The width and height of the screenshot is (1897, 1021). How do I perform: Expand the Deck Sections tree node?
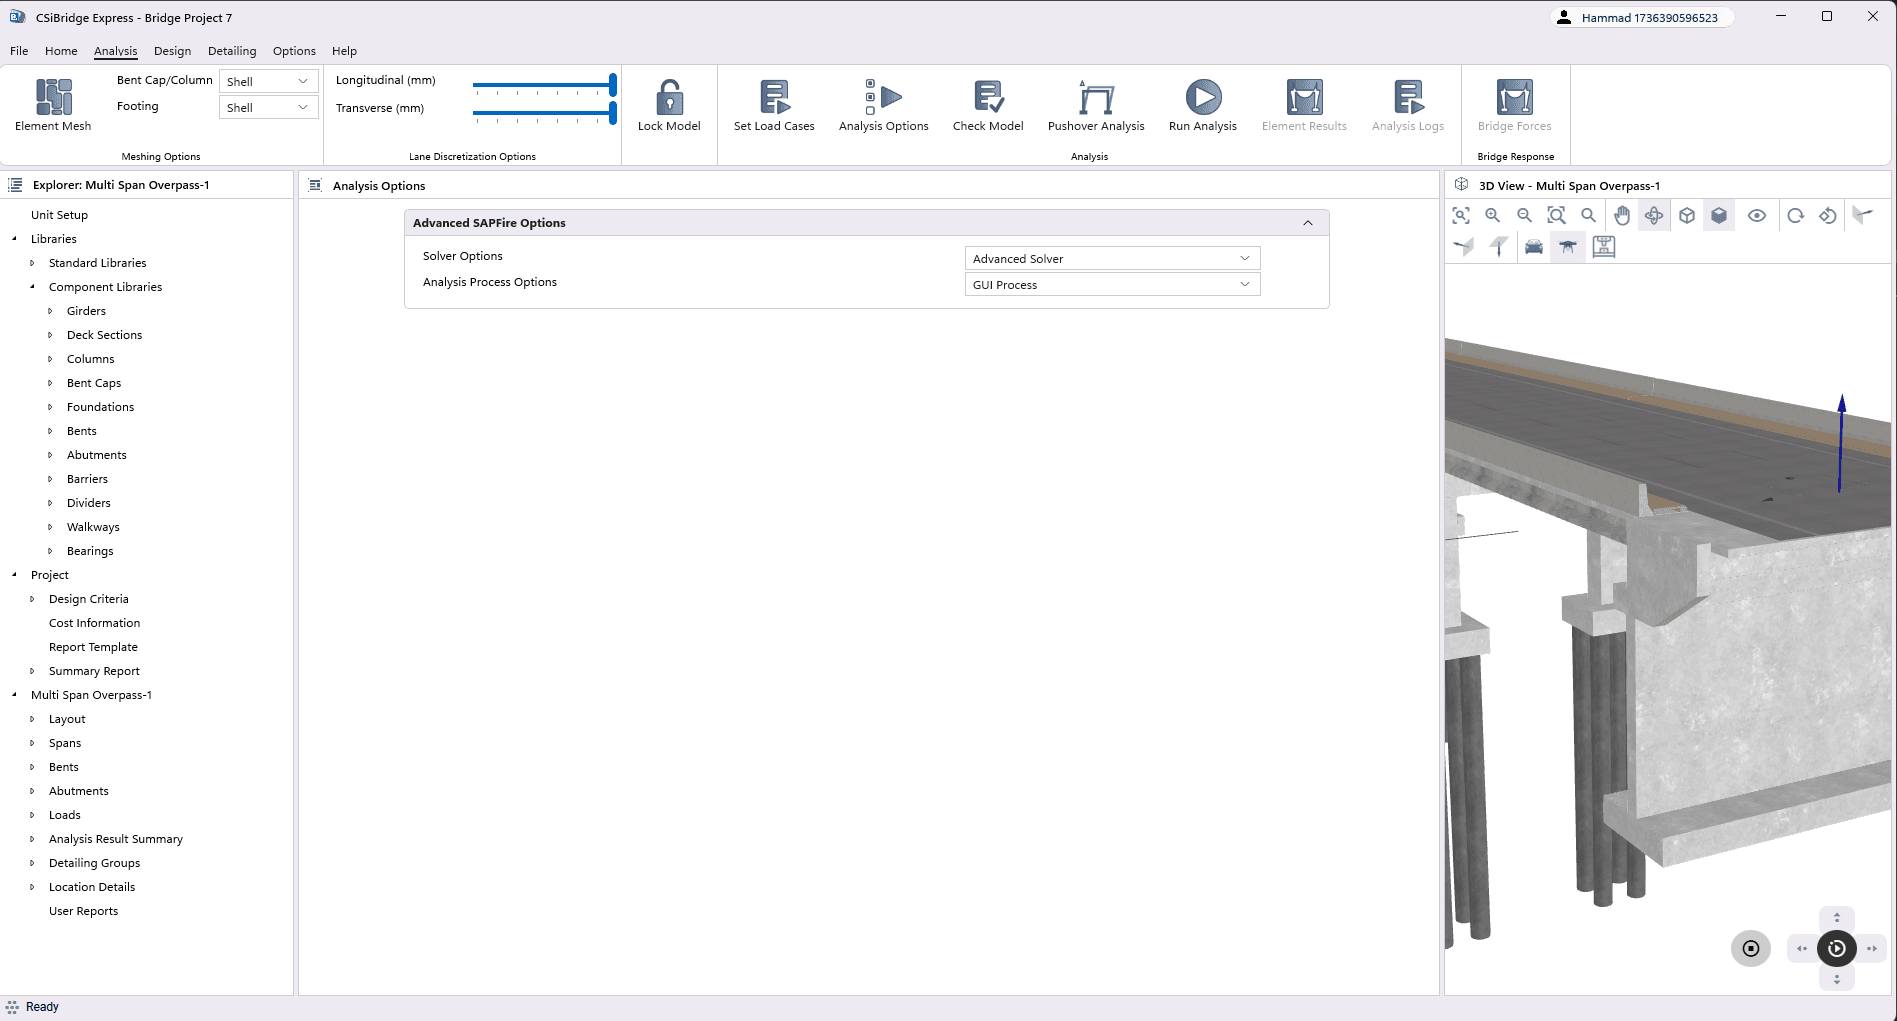(51, 334)
